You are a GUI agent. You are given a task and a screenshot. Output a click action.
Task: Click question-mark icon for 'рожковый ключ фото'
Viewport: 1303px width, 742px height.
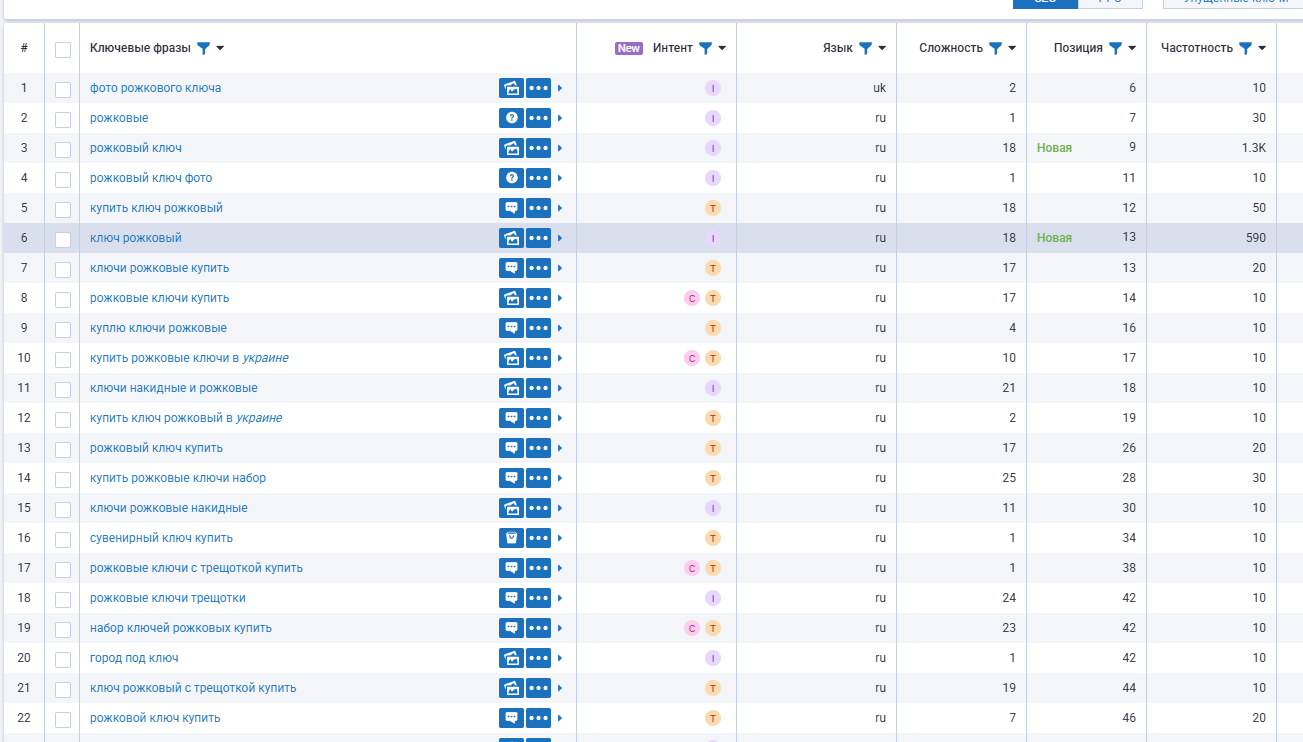pos(511,178)
